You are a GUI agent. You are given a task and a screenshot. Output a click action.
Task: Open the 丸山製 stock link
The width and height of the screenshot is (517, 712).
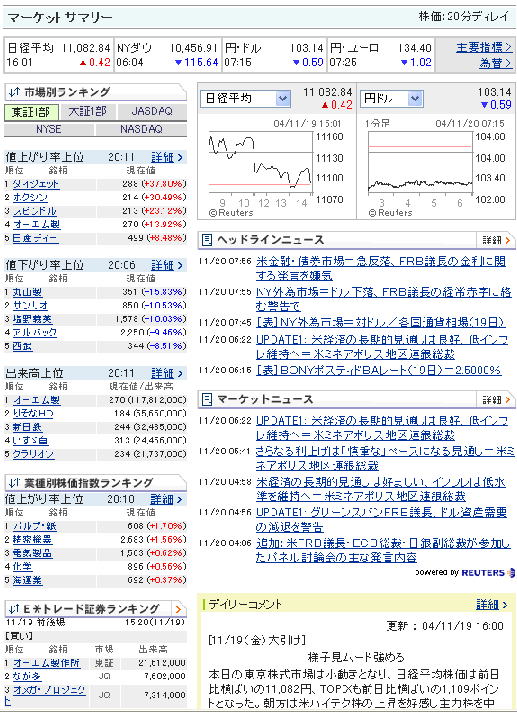(x=27, y=292)
